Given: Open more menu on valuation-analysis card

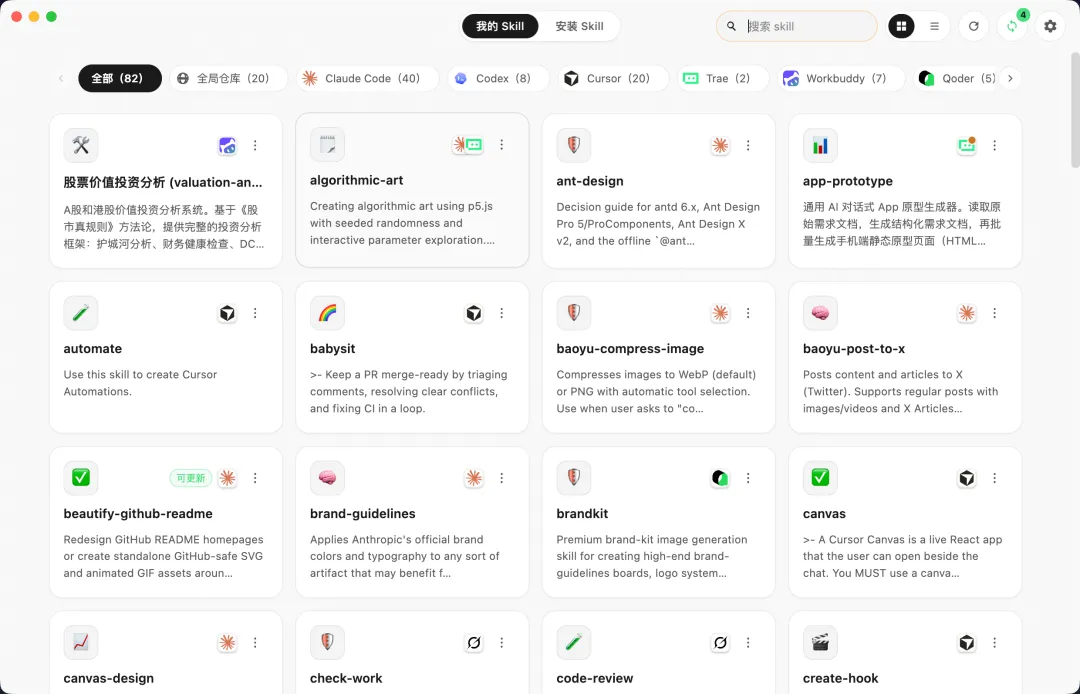Looking at the screenshot, I should tap(255, 145).
